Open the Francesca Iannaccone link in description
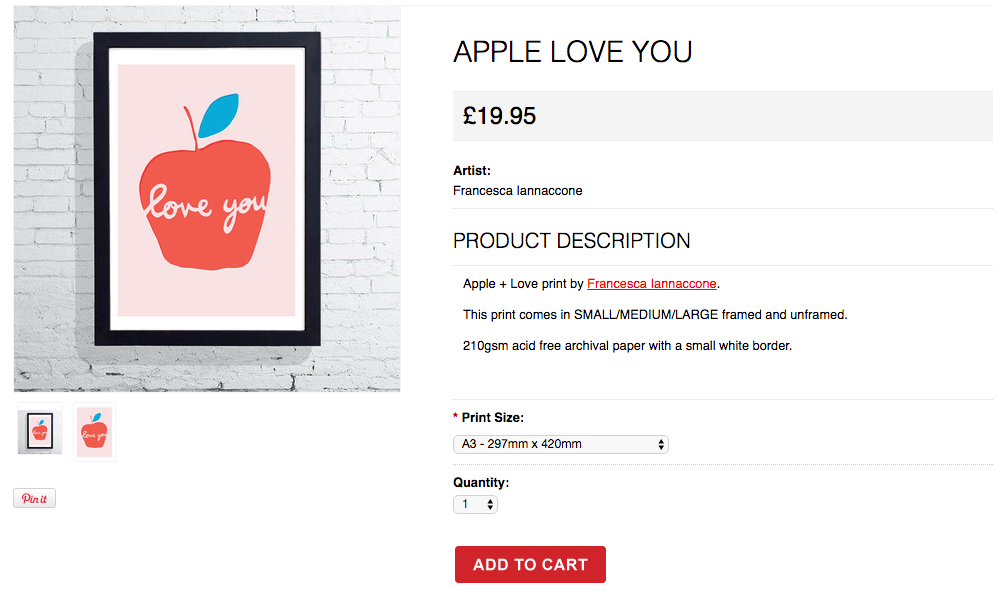 [651, 284]
